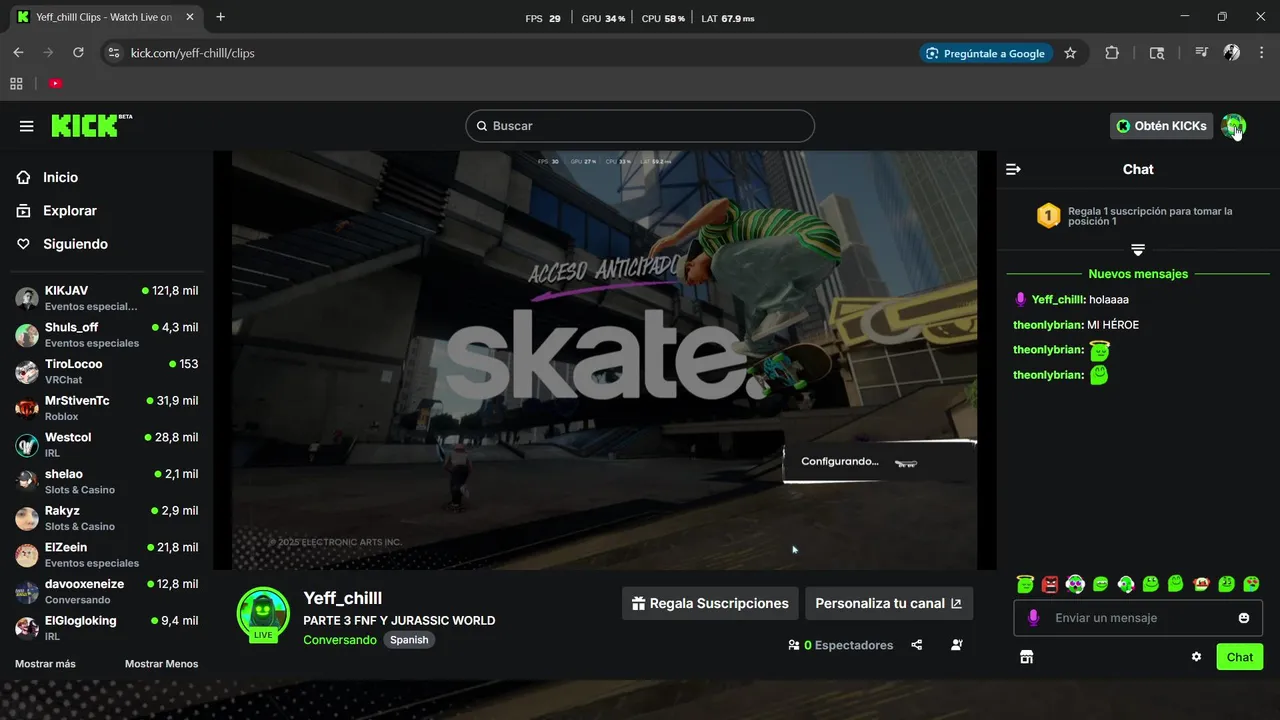Click the address bar URL
The height and width of the screenshot is (720, 1280).
193,53
